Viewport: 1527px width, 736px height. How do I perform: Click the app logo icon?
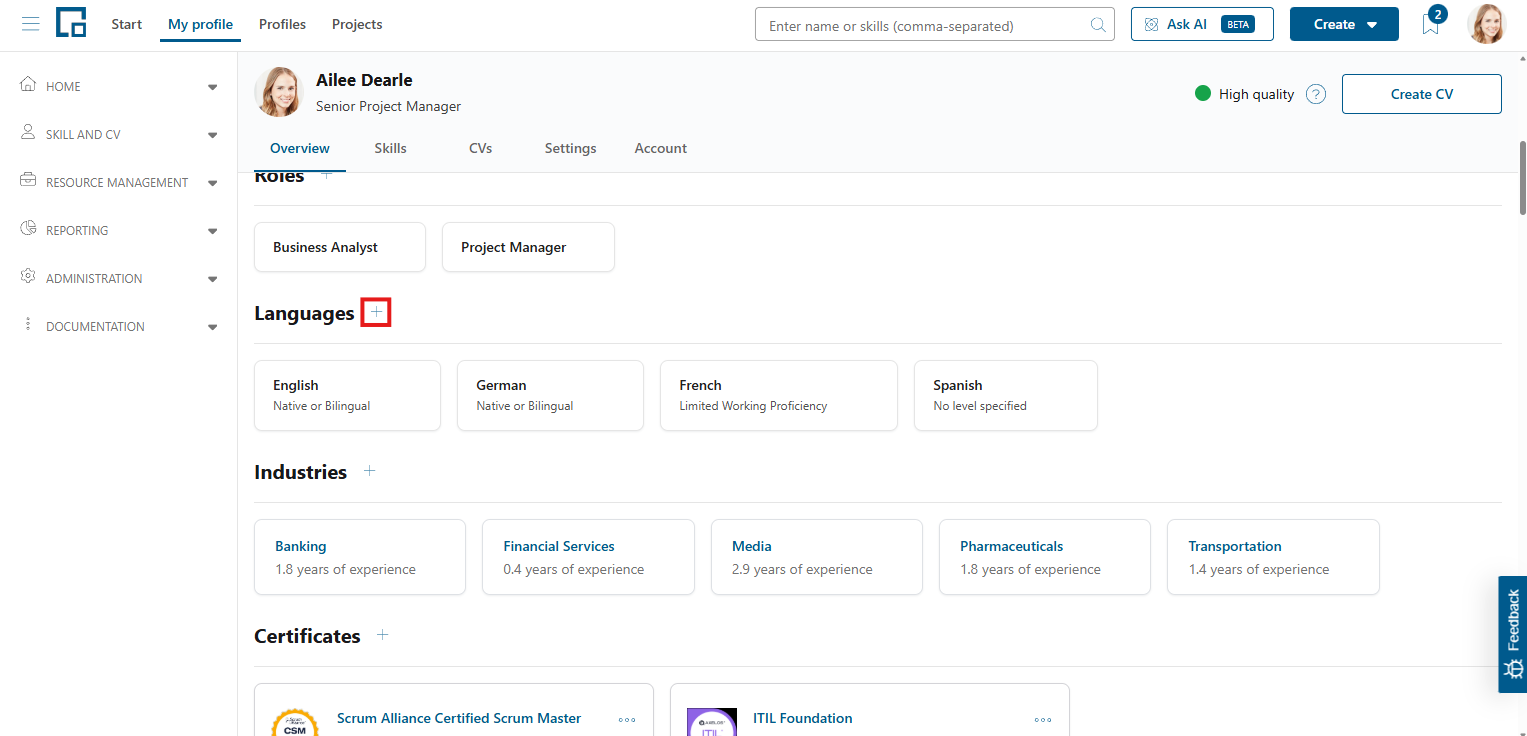[x=71, y=23]
